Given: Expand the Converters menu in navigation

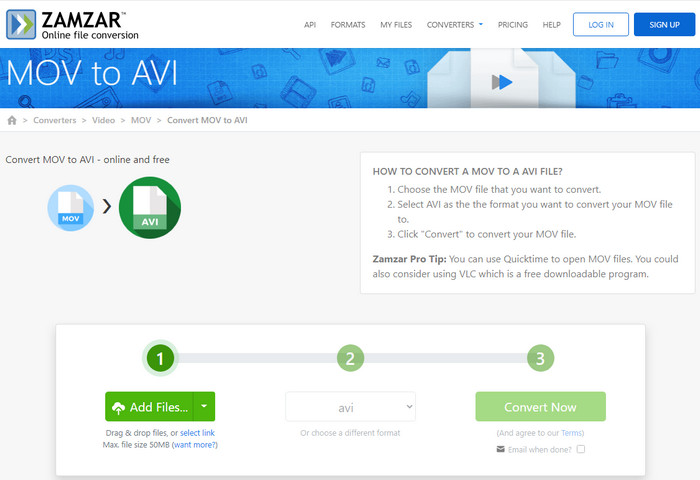Looking at the screenshot, I should point(455,25).
